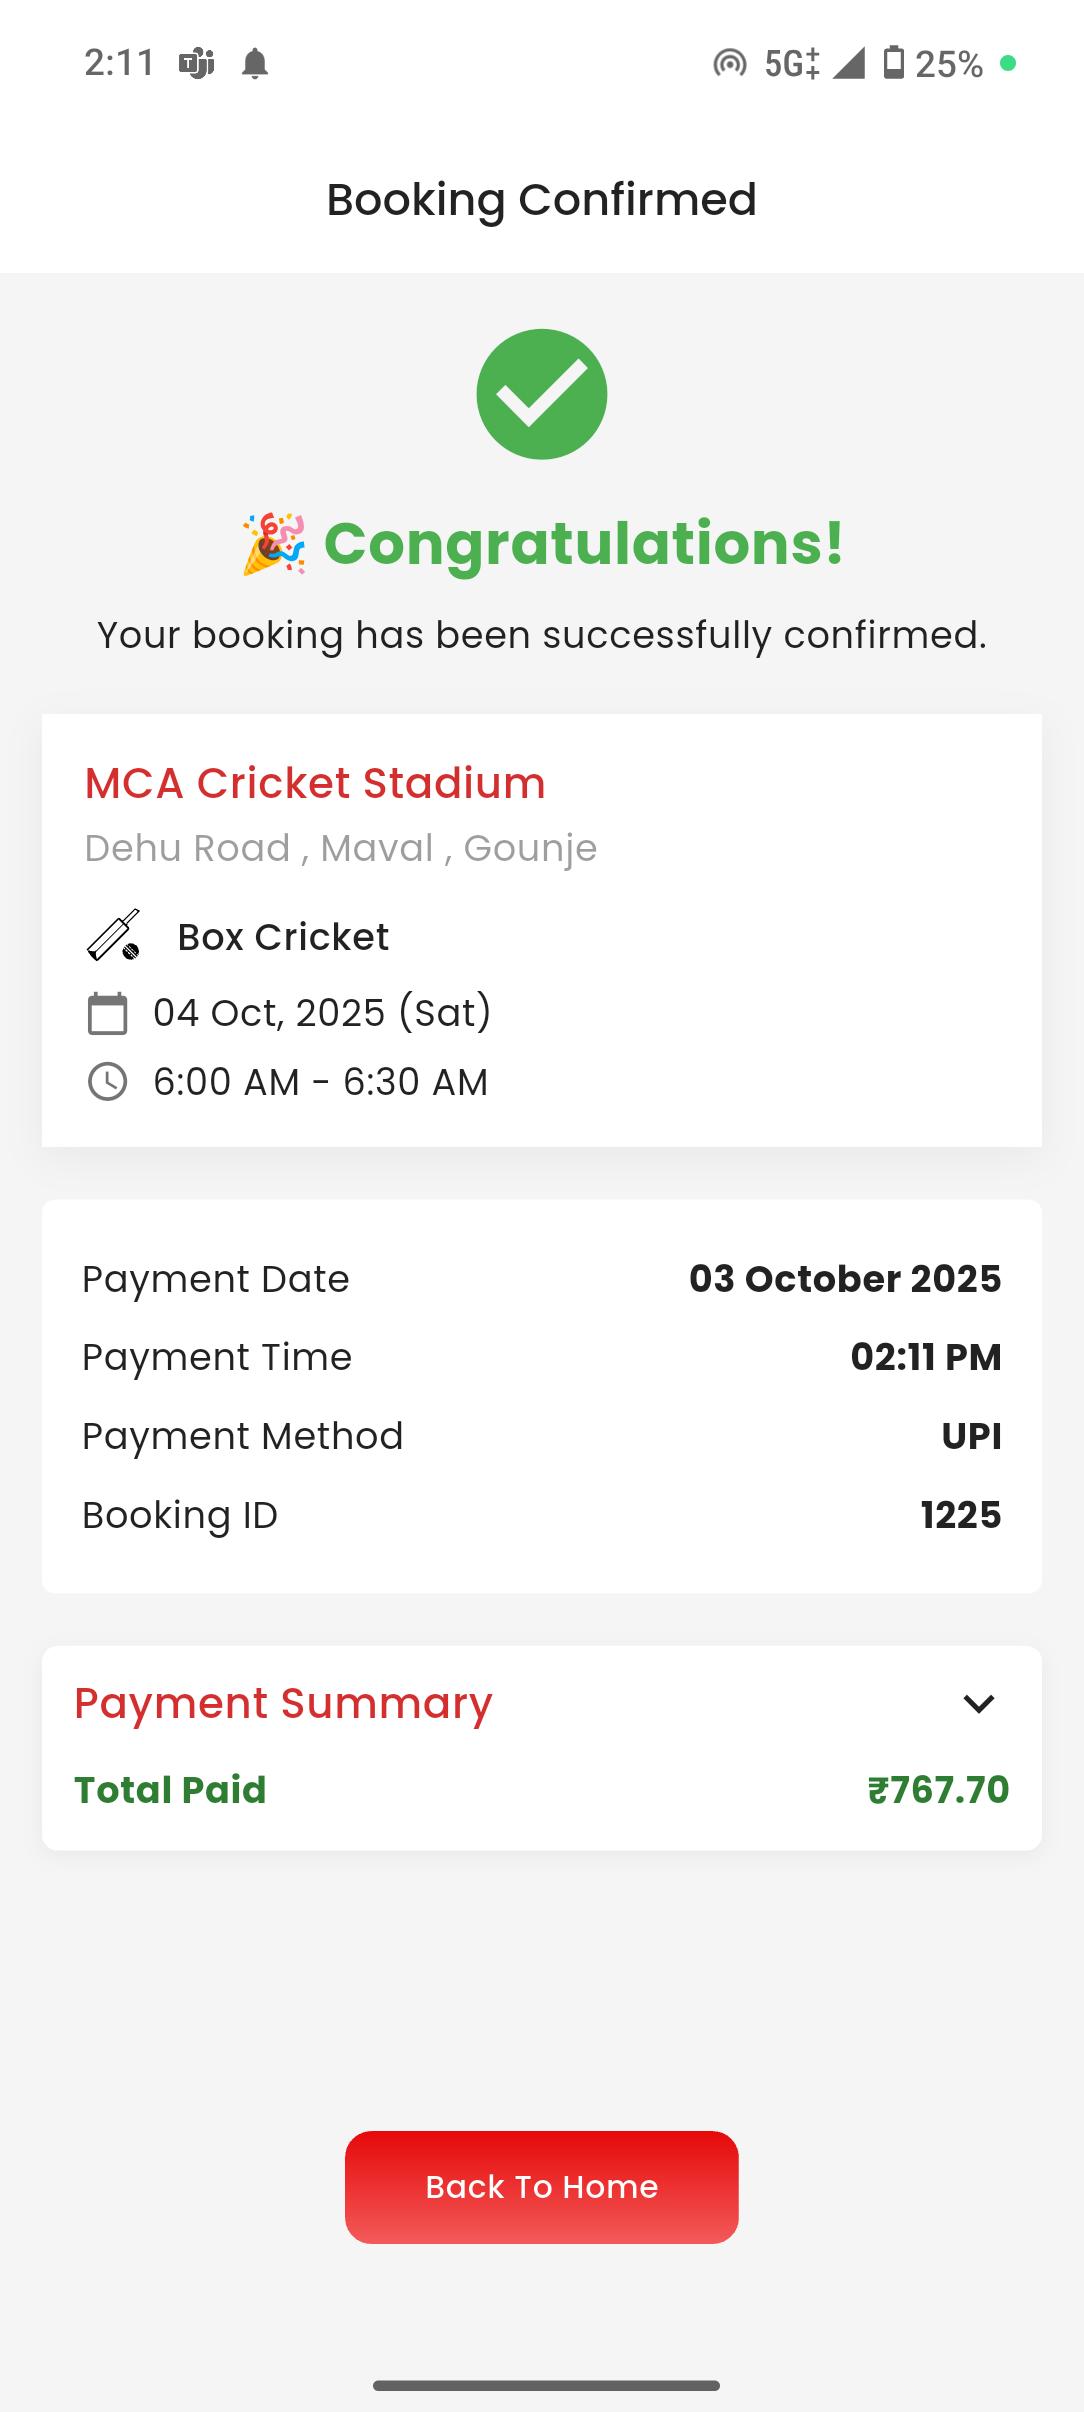Click the Payment Summary heading
1084x2412 pixels.
pos(283,1703)
